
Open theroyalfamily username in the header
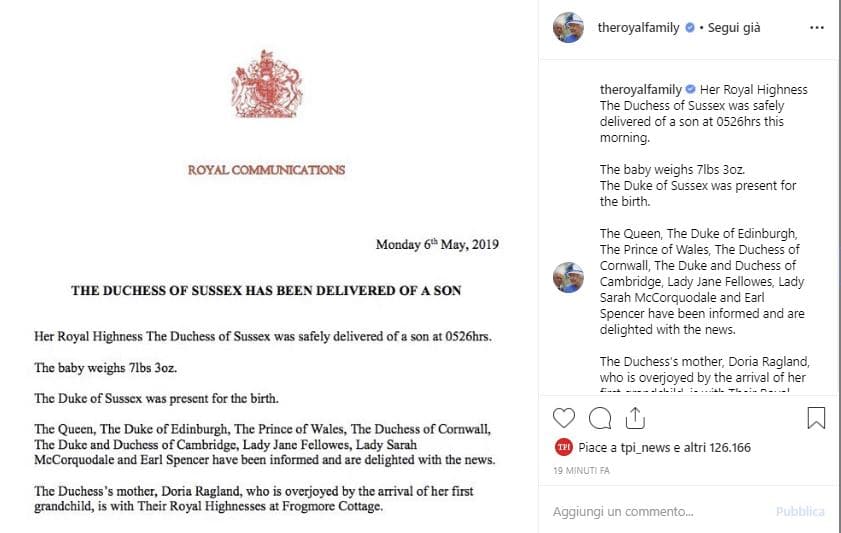639,28
